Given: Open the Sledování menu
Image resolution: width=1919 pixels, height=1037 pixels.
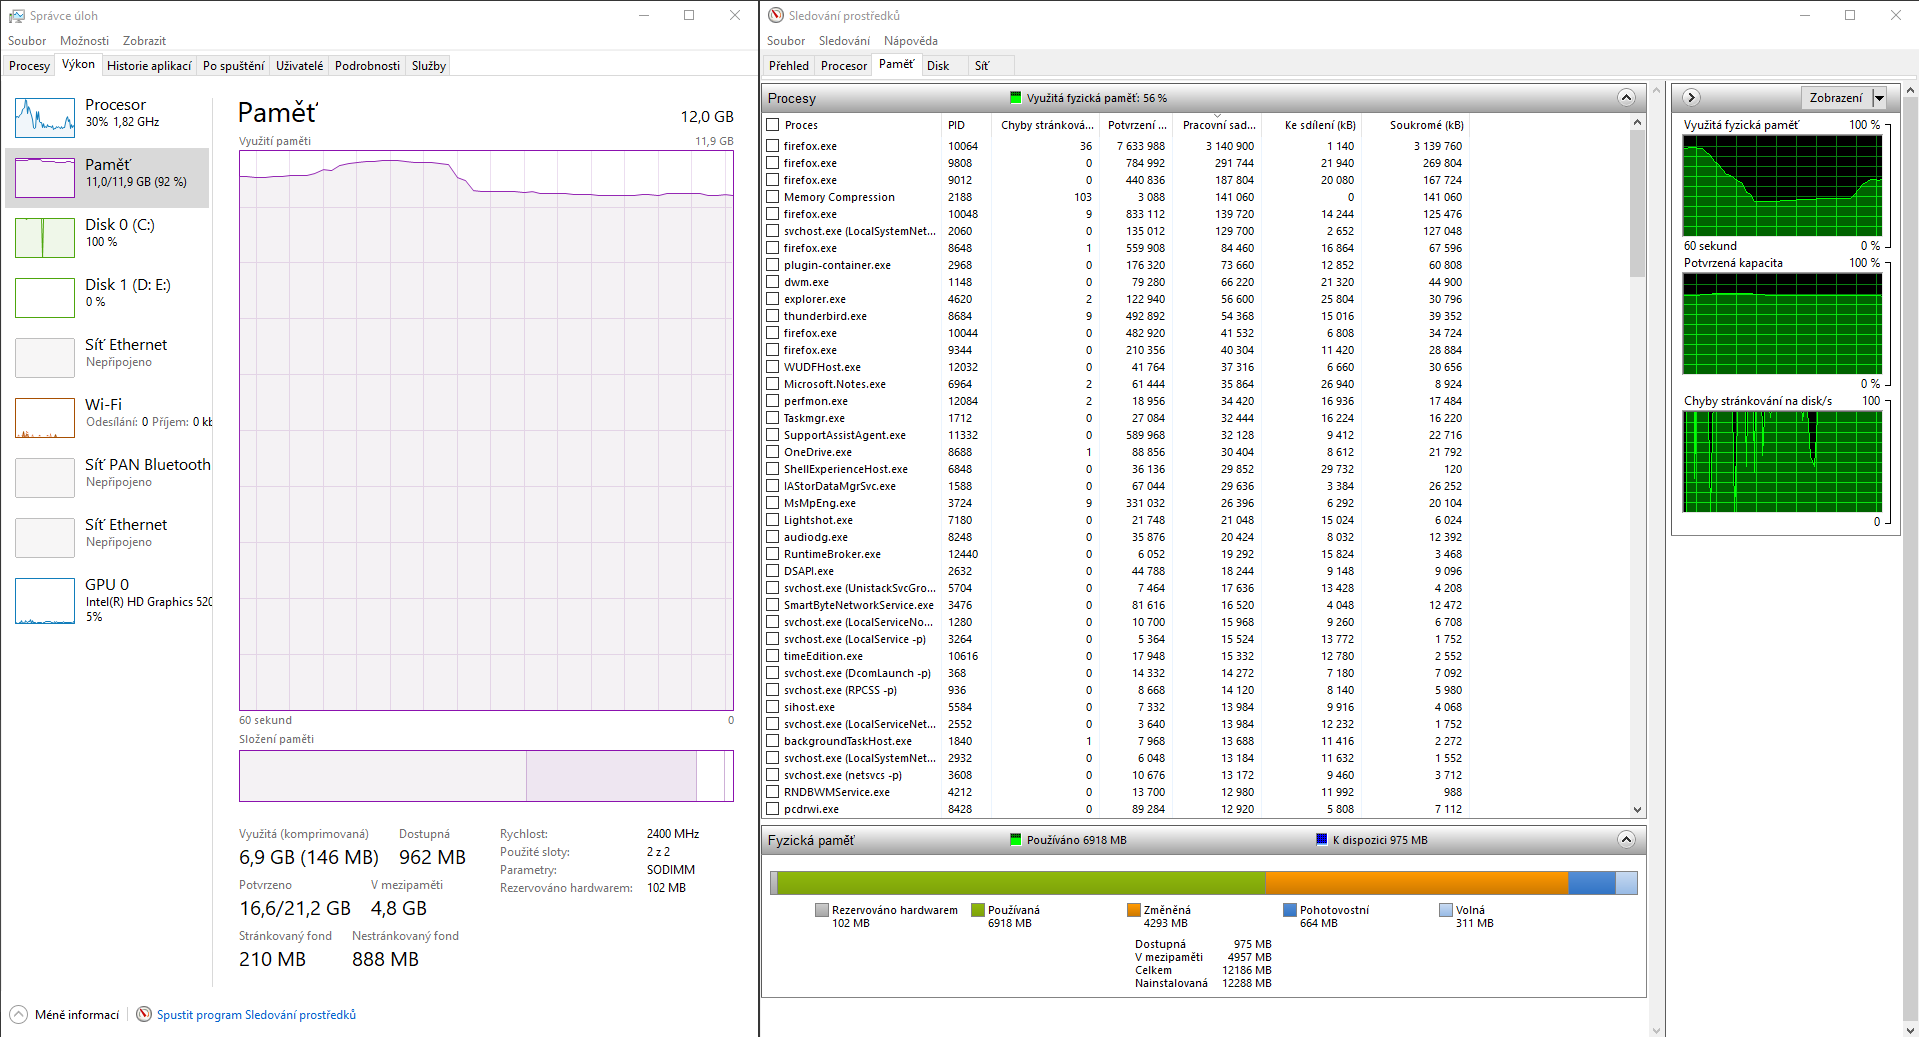Looking at the screenshot, I should (x=844, y=41).
